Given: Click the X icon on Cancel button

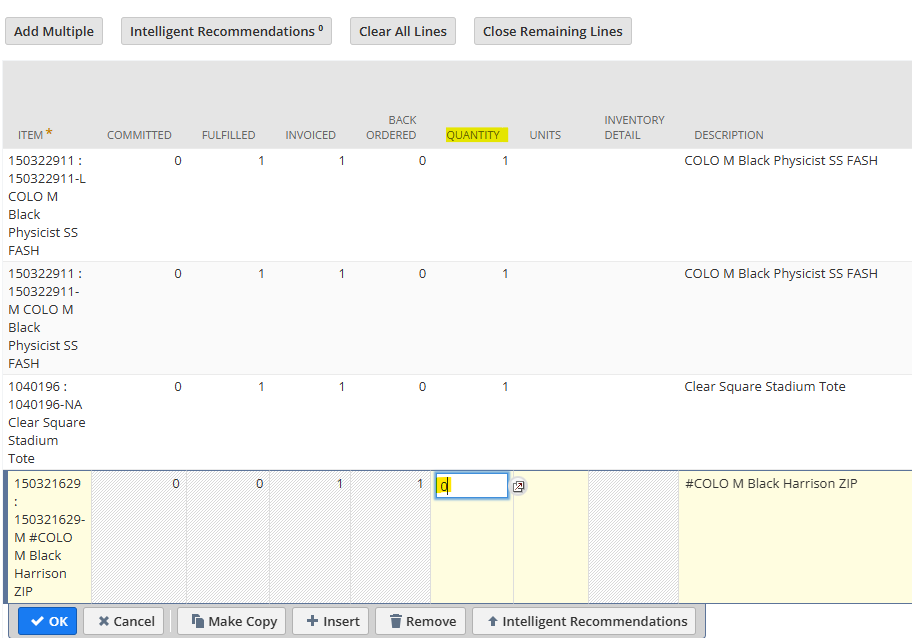Looking at the screenshot, I should (x=104, y=621).
